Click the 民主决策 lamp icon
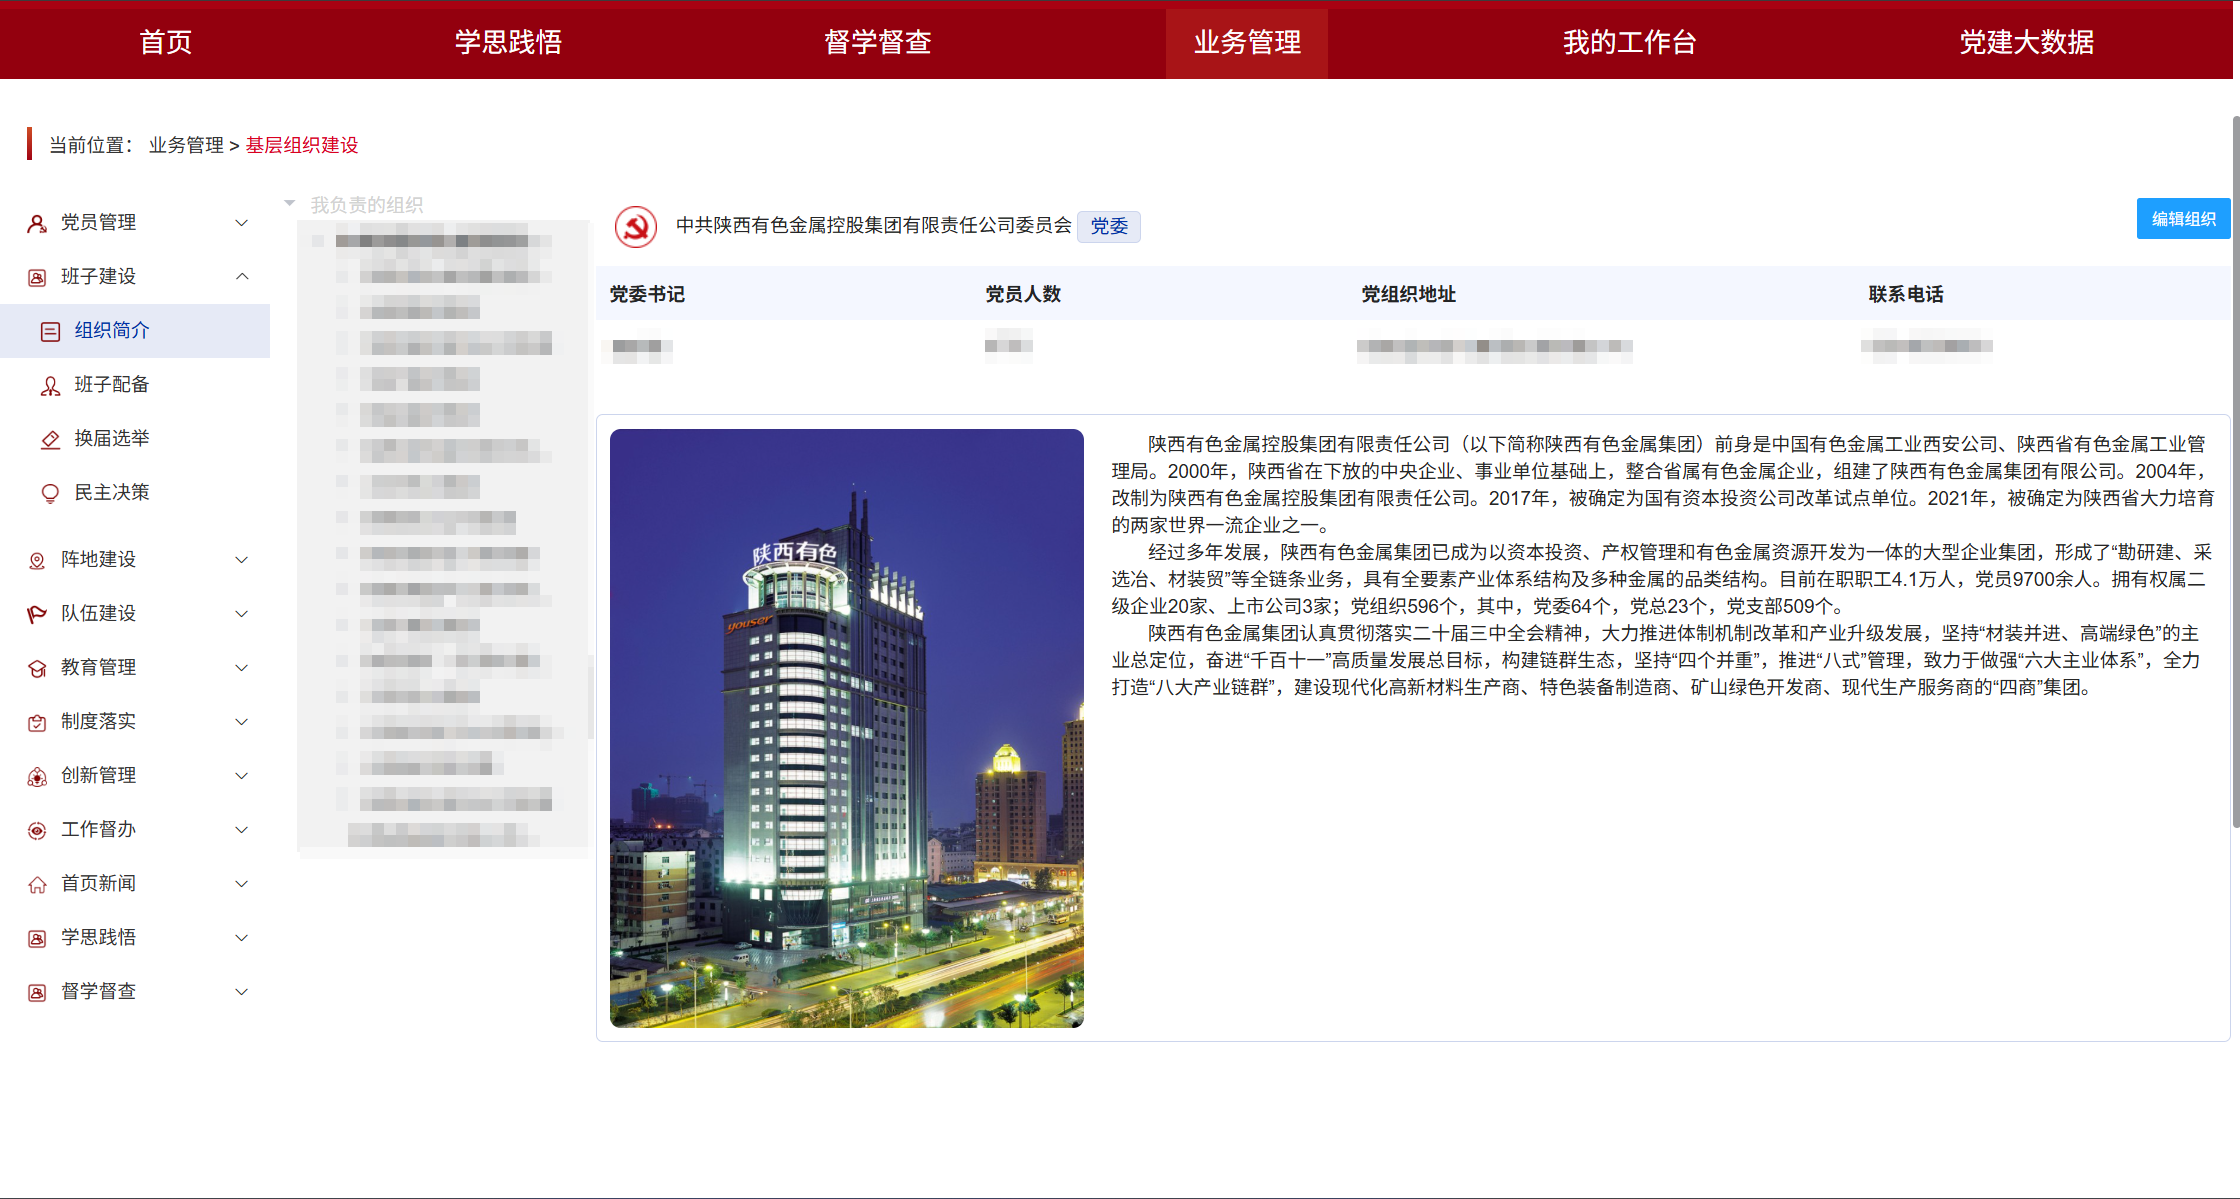This screenshot has width=2240, height=1199. point(50,492)
